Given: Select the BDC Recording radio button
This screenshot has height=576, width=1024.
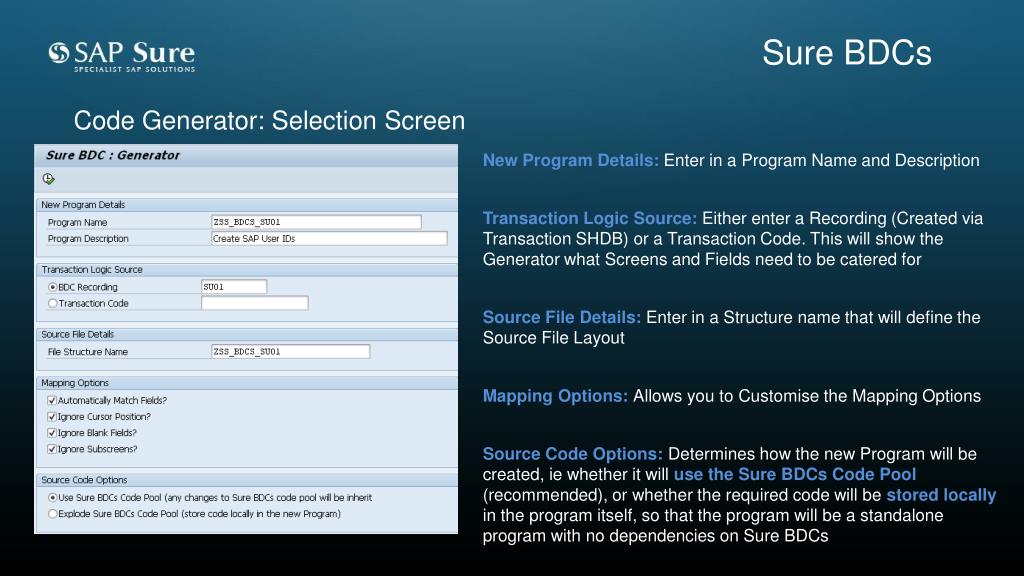Looking at the screenshot, I should pyautogui.click(x=53, y=287).
